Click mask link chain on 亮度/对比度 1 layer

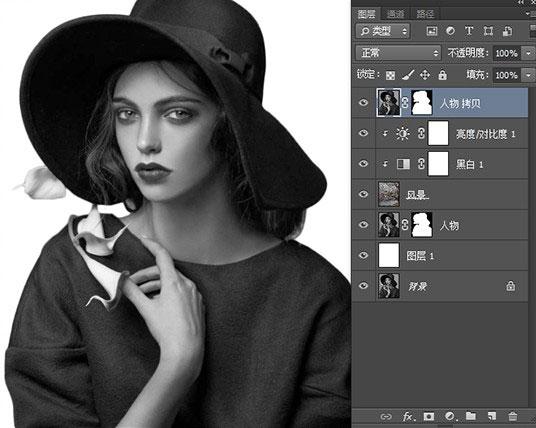click(421, 134)
